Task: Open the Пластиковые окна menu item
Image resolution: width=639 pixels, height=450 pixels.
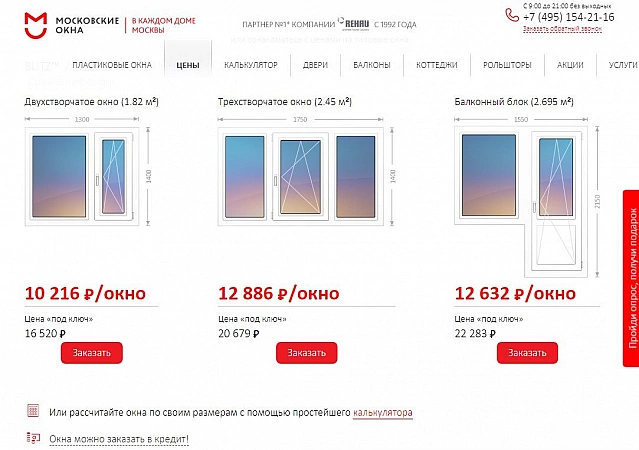Action: (x=112, y=65)
